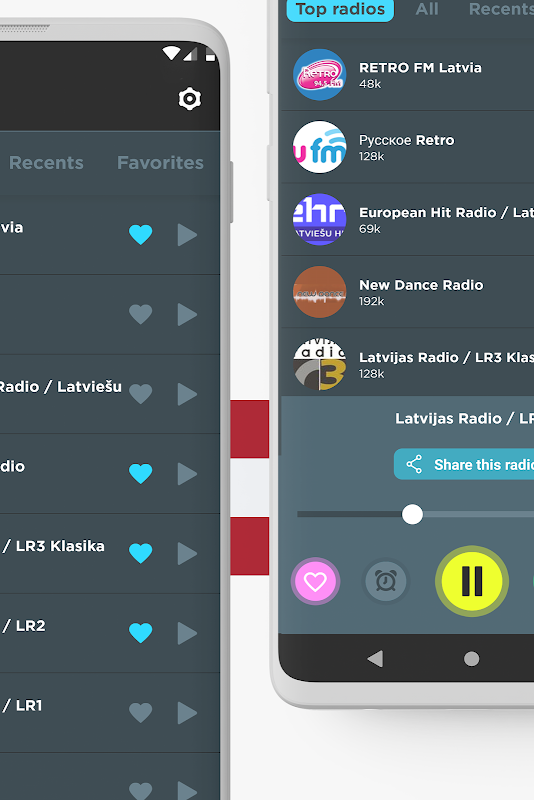
Task: Select the Top radios tab
Action: (340, 9)
